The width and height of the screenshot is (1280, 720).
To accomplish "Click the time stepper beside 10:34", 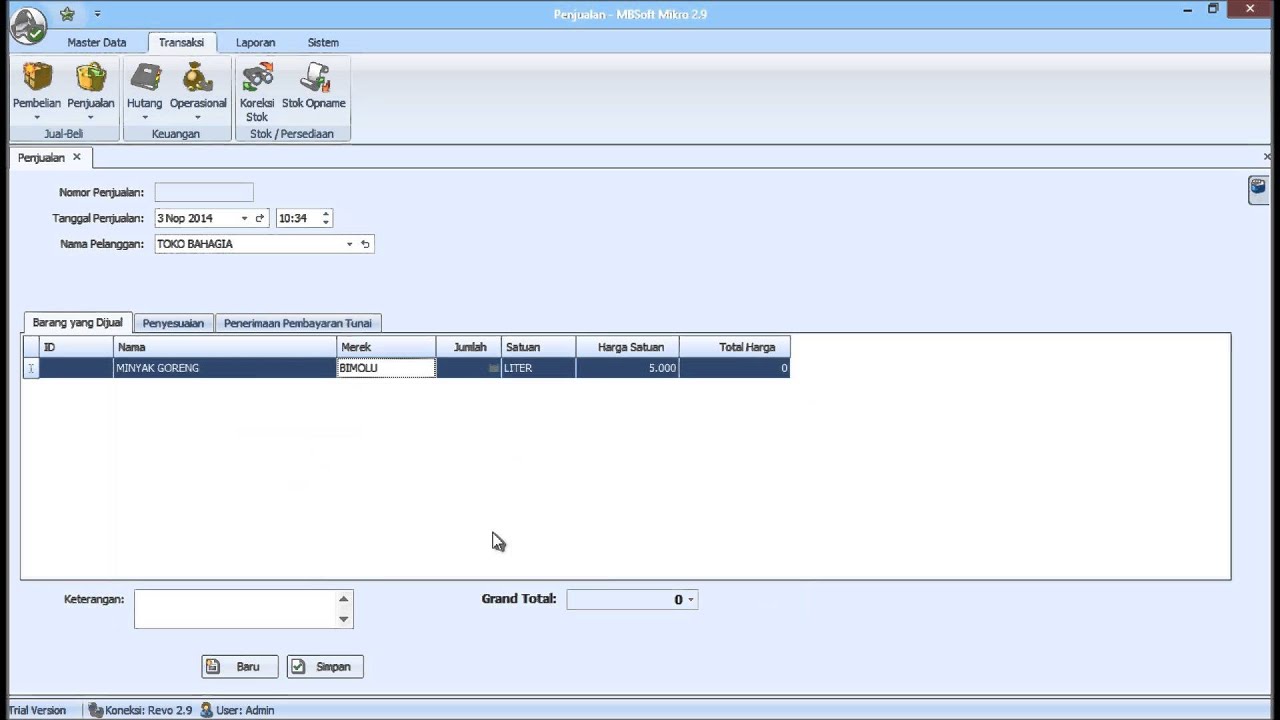I will tap(325, 218).
